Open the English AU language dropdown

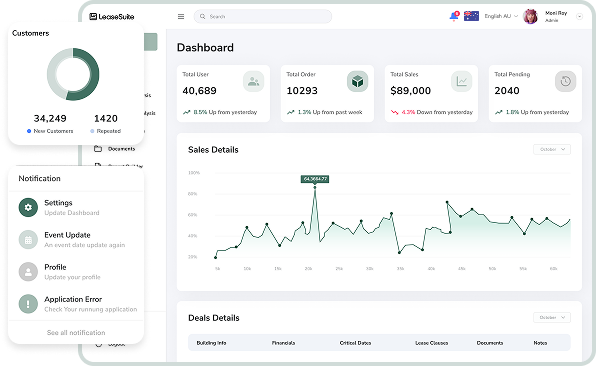pyautogui.click(x=501, y=16)
